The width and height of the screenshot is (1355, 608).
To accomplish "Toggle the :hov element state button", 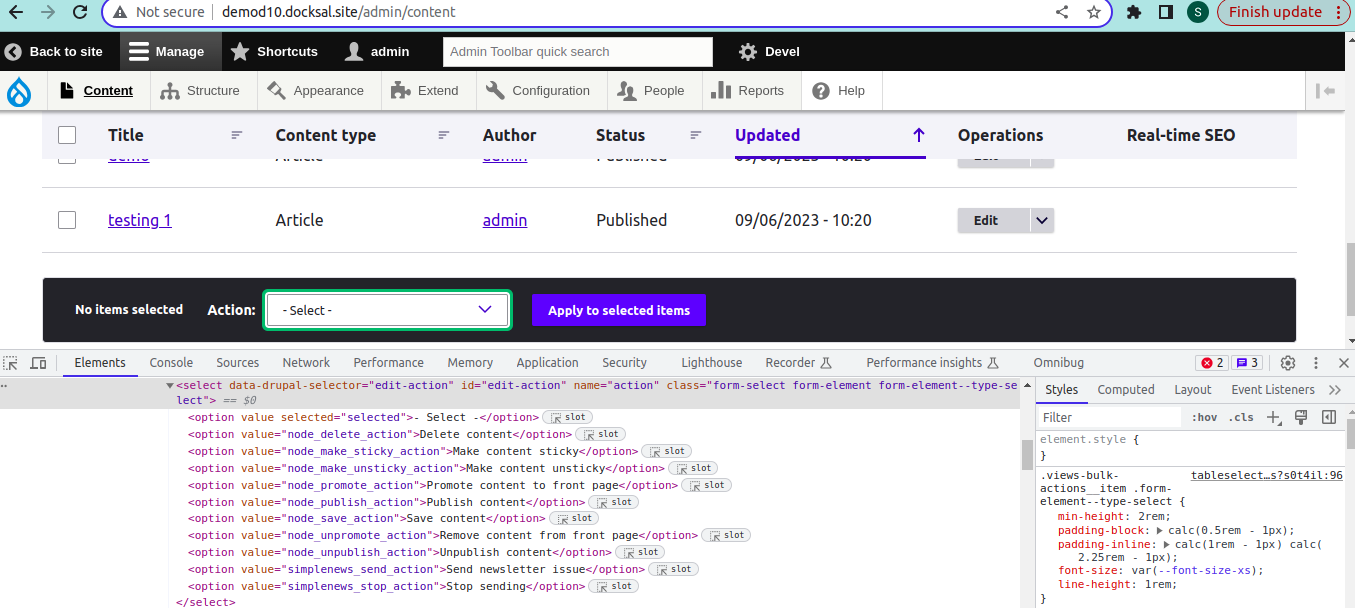I will click(1206, 418).
